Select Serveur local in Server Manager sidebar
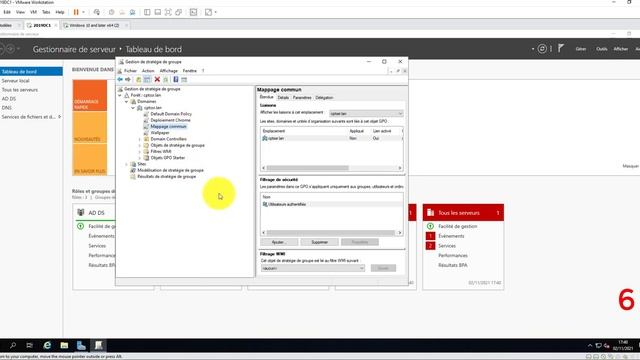Screen dimensions: 640x360 (16, 81)
